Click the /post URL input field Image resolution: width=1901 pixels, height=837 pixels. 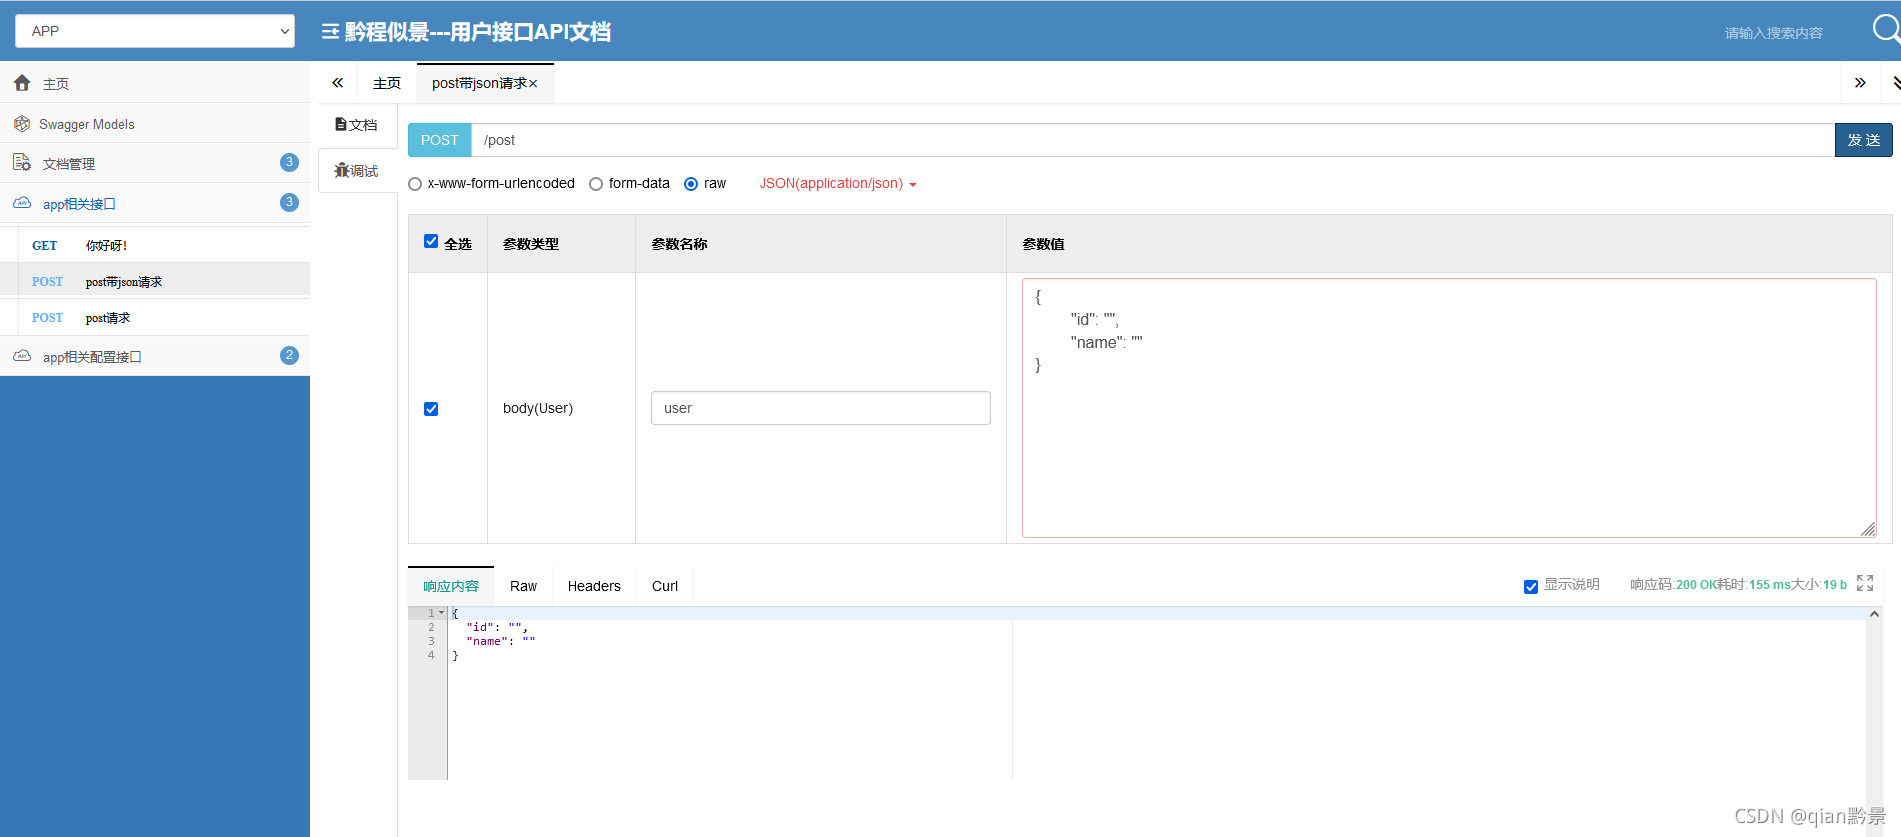1153,140
